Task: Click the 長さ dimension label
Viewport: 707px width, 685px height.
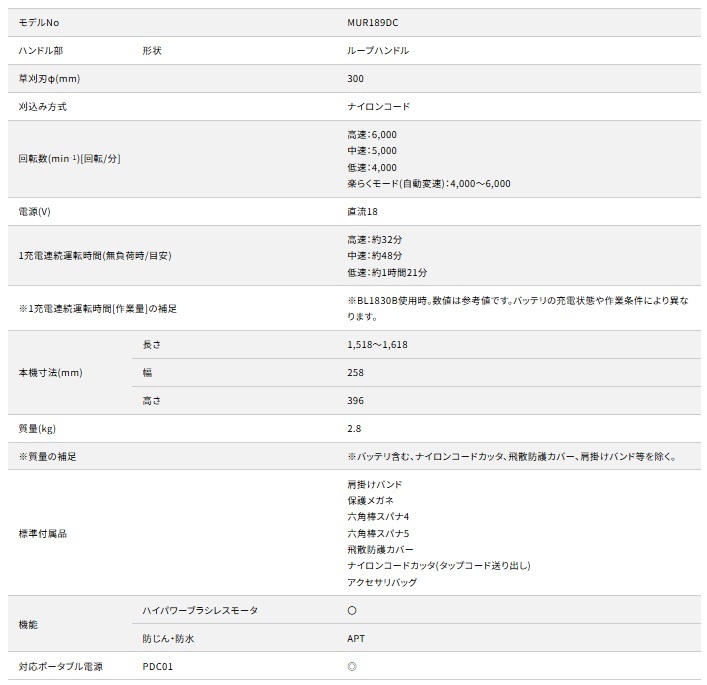Action: tap(152, 345)
